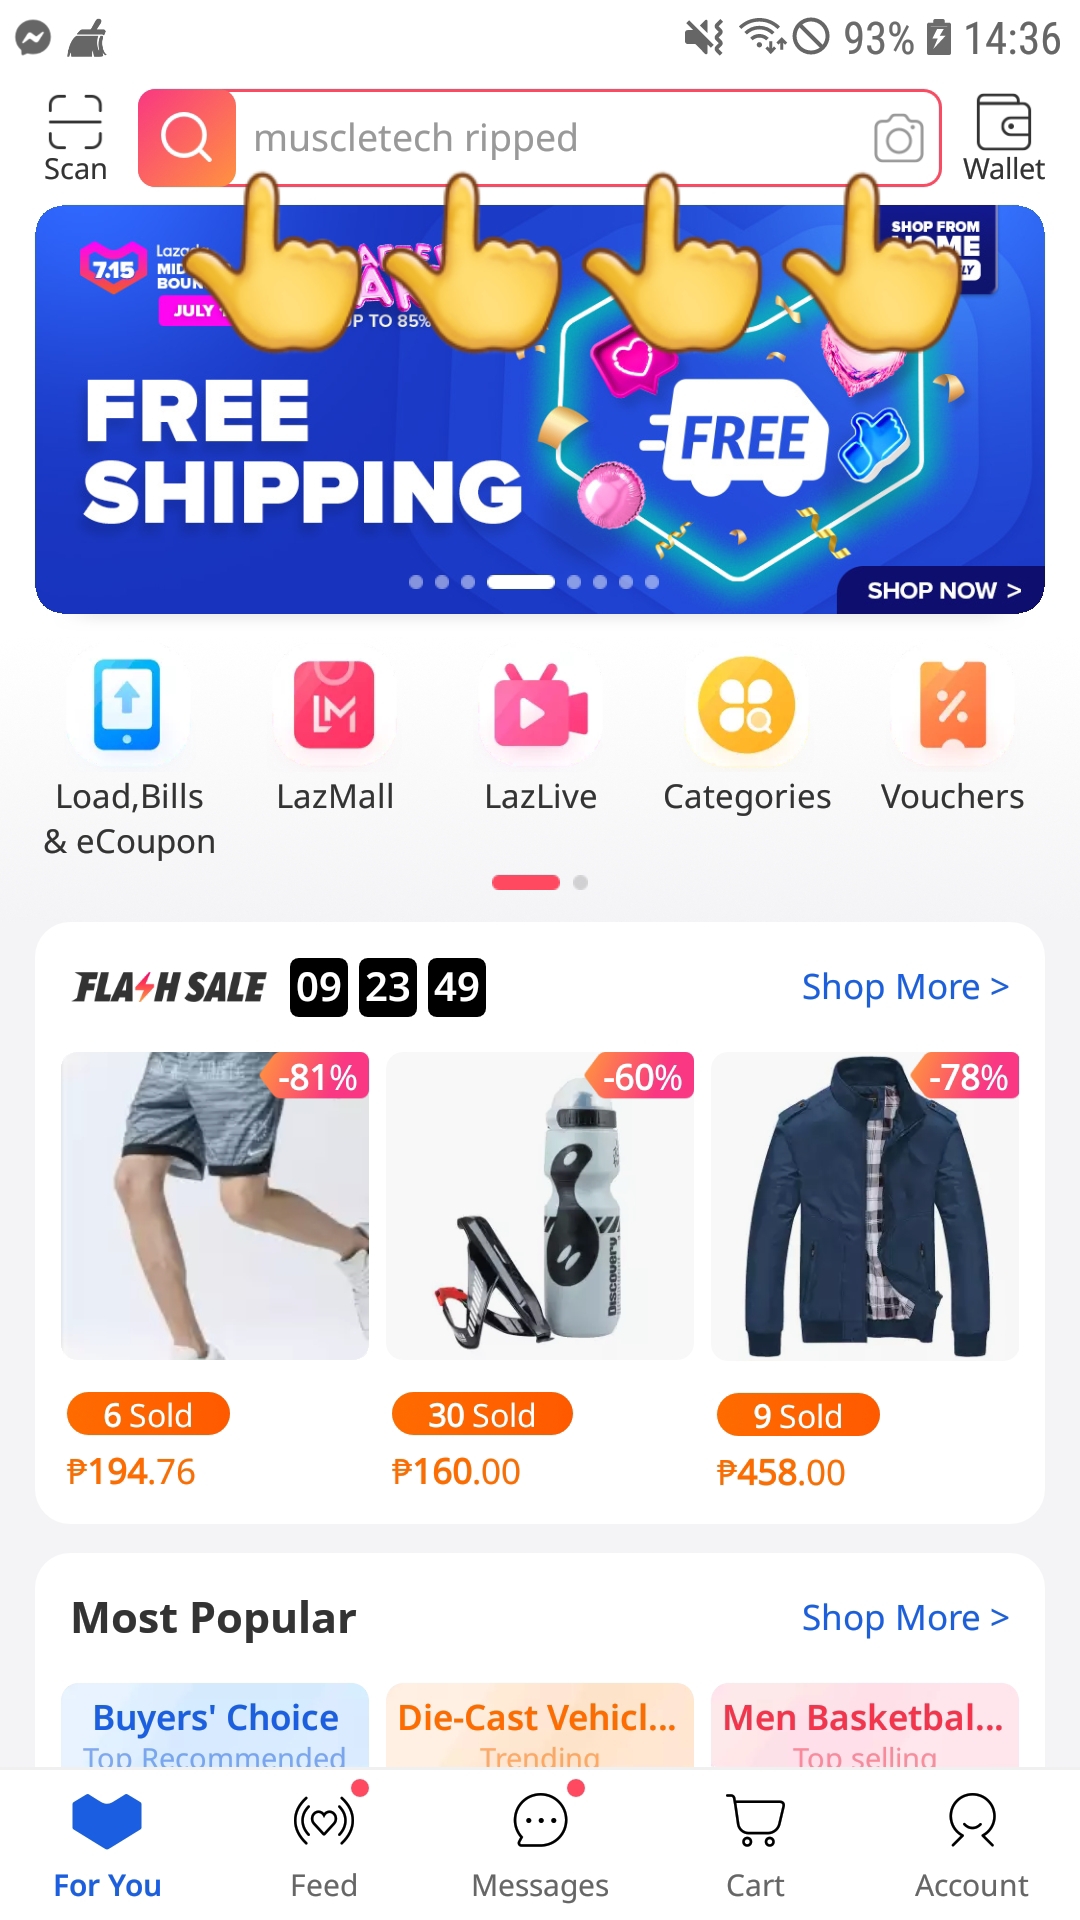
Task: Switch to the Messages tab
Action: point(540,1845)
